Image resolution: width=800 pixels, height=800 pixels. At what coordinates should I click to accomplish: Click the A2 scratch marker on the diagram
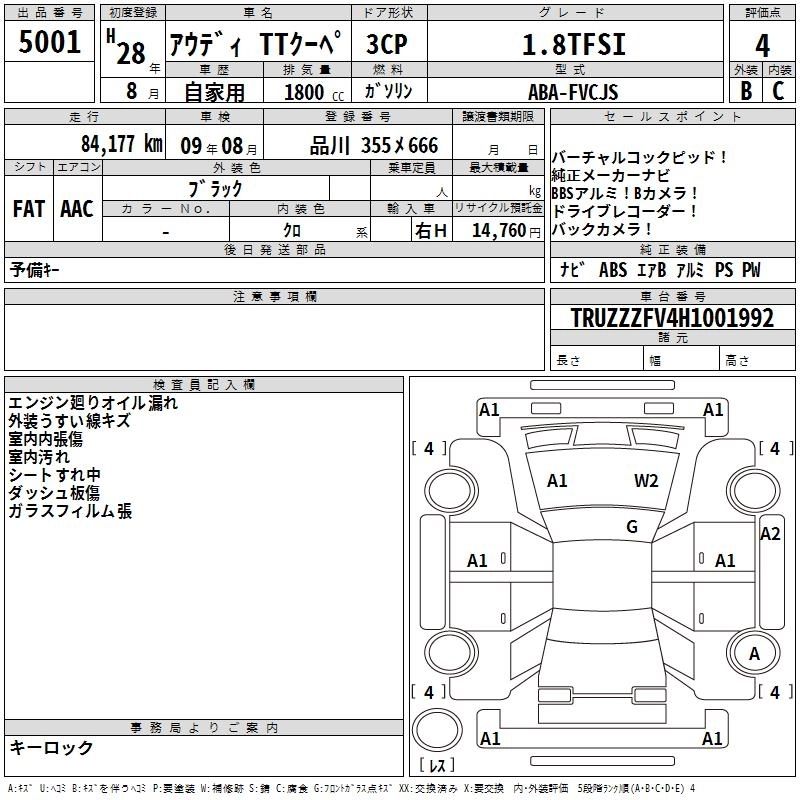770,534
